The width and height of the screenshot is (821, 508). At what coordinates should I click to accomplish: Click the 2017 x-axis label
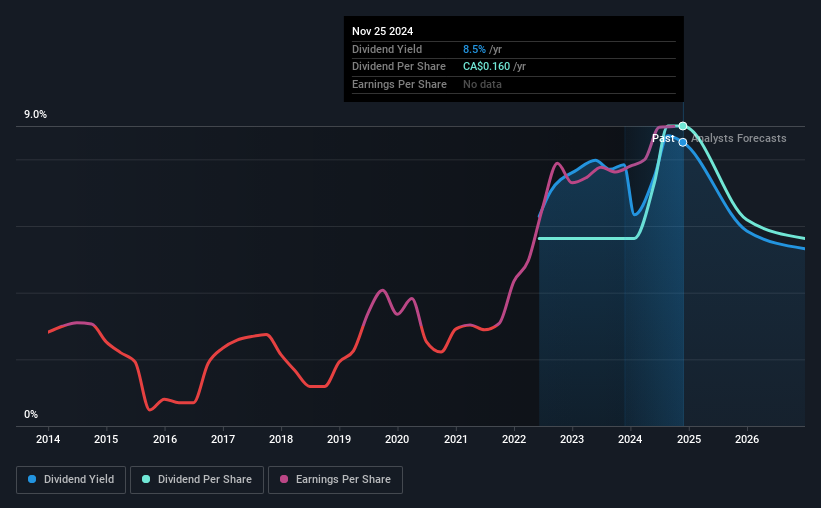tap(223, 439)
